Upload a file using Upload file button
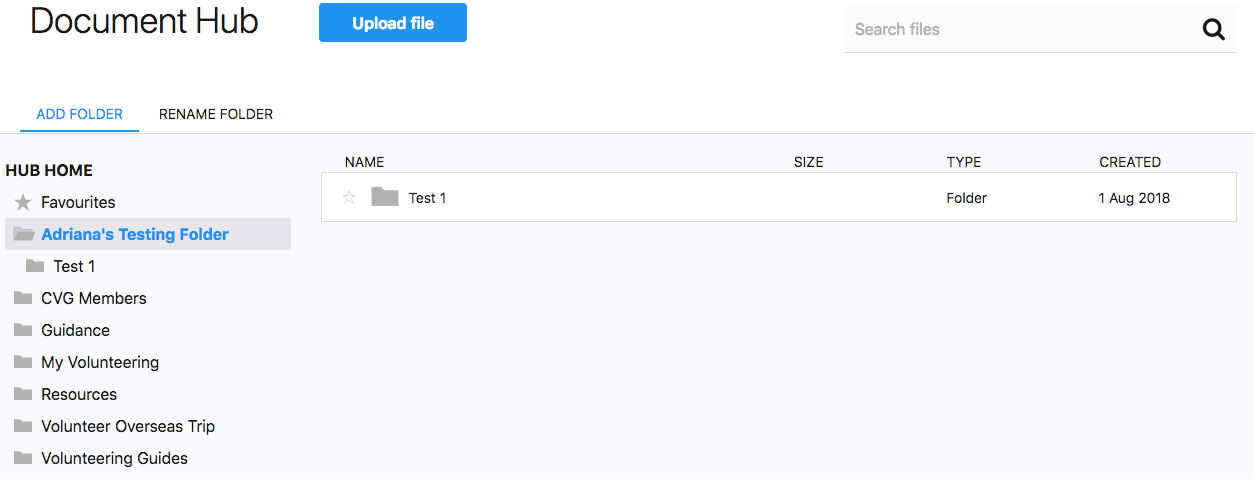This screenshot has height=479, width=1253. [x=393, y=23]
